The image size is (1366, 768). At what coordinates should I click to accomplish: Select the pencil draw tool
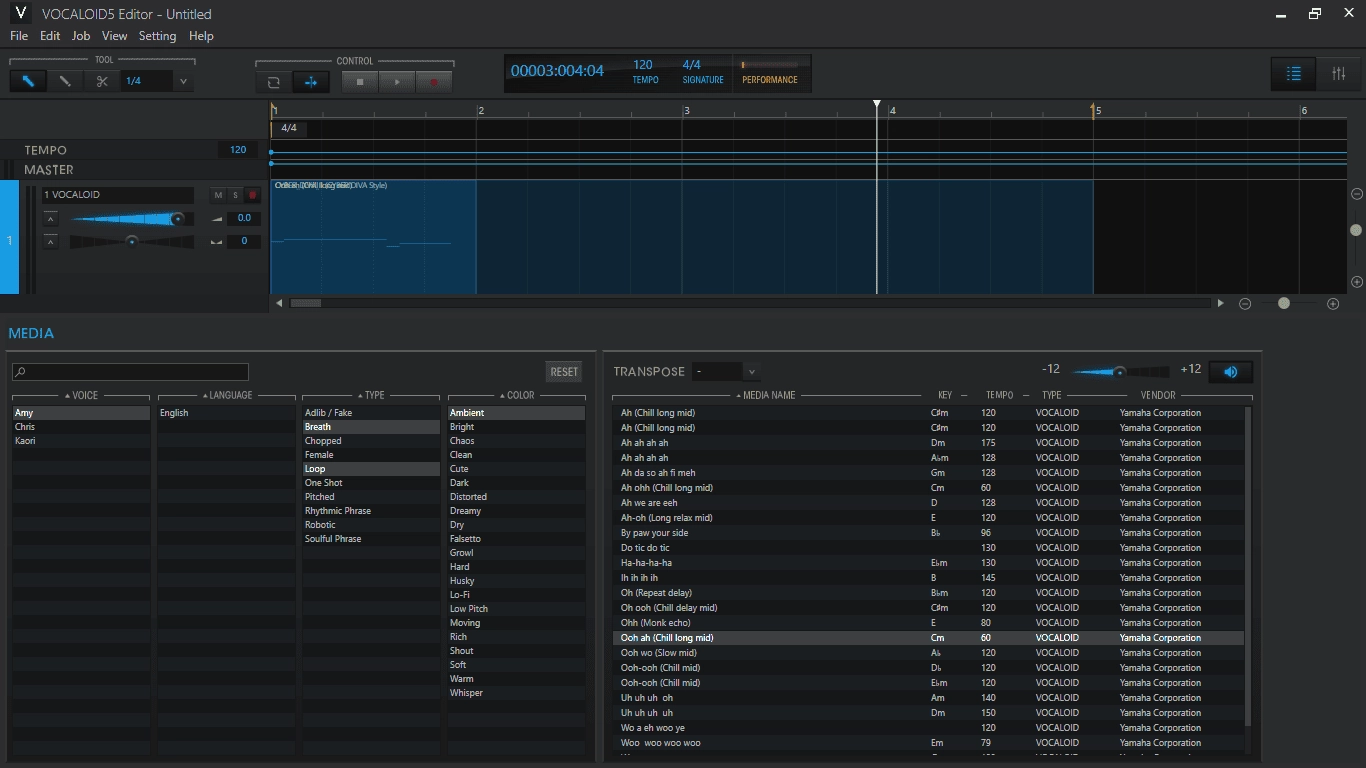[65, 81]
